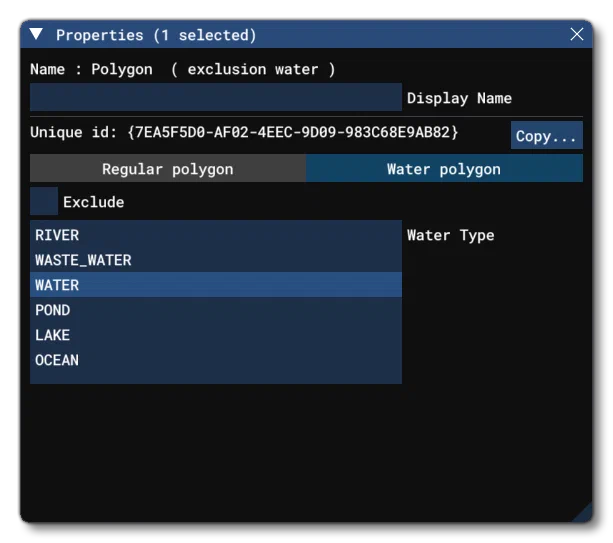
Task: Switch to Regular polygon tab
Action: pyautogui.click(x=168, y=168)
